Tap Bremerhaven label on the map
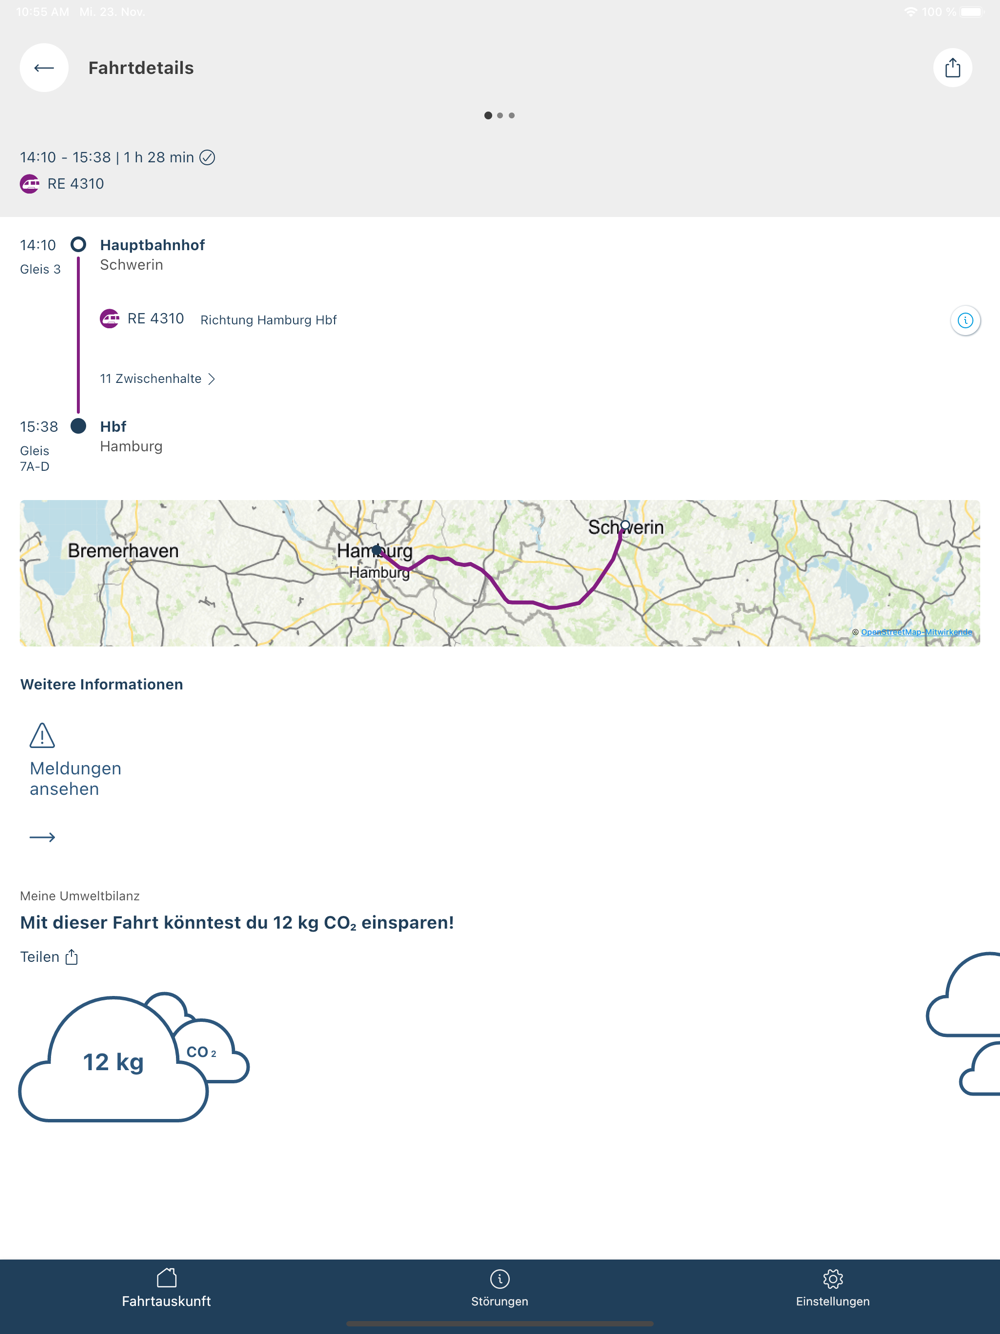Viewport: 1000px width, 1334px height. click(123, 551)
